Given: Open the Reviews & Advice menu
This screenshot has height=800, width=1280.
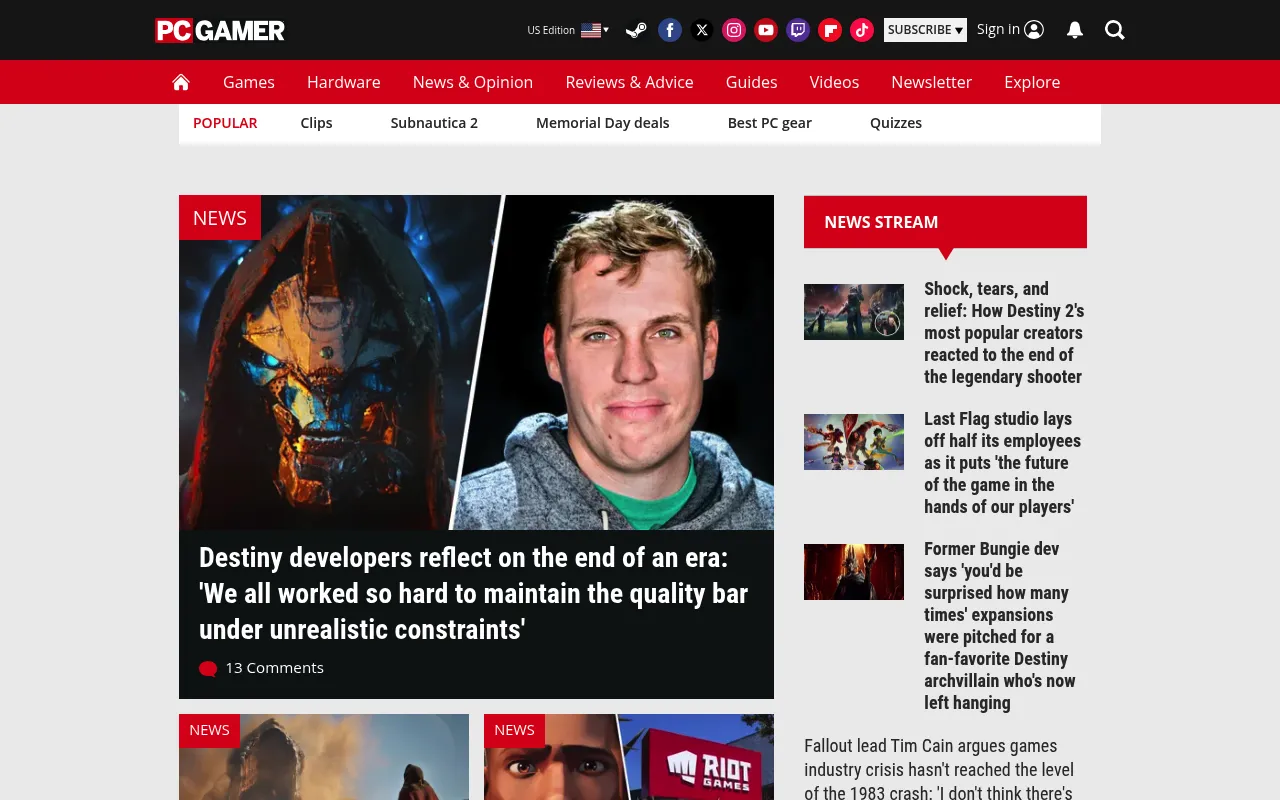Looking at the screenshot, I should 630,82.
